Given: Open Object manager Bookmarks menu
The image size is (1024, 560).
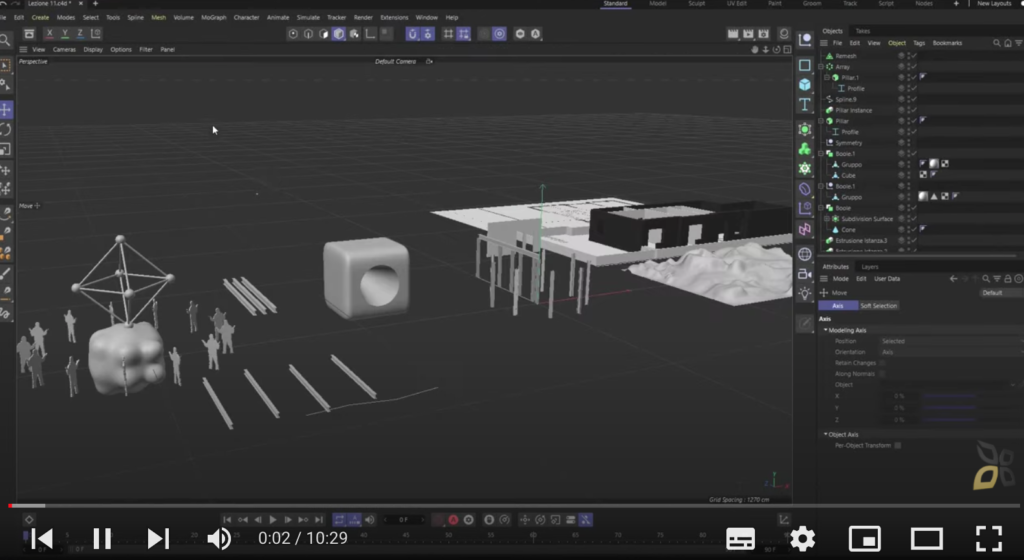Looking at the screenshot, I should coord(947,43).
